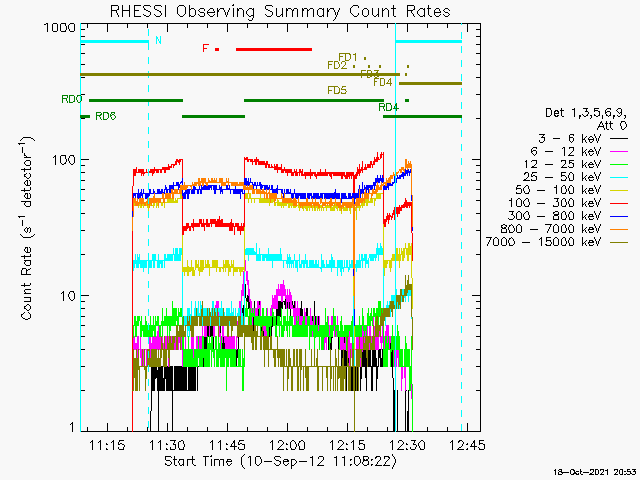This screenshot has height=480, width=640.
Task: Click the '18-Oct-2021 20:53' timestamp
Action: point(594,472)
